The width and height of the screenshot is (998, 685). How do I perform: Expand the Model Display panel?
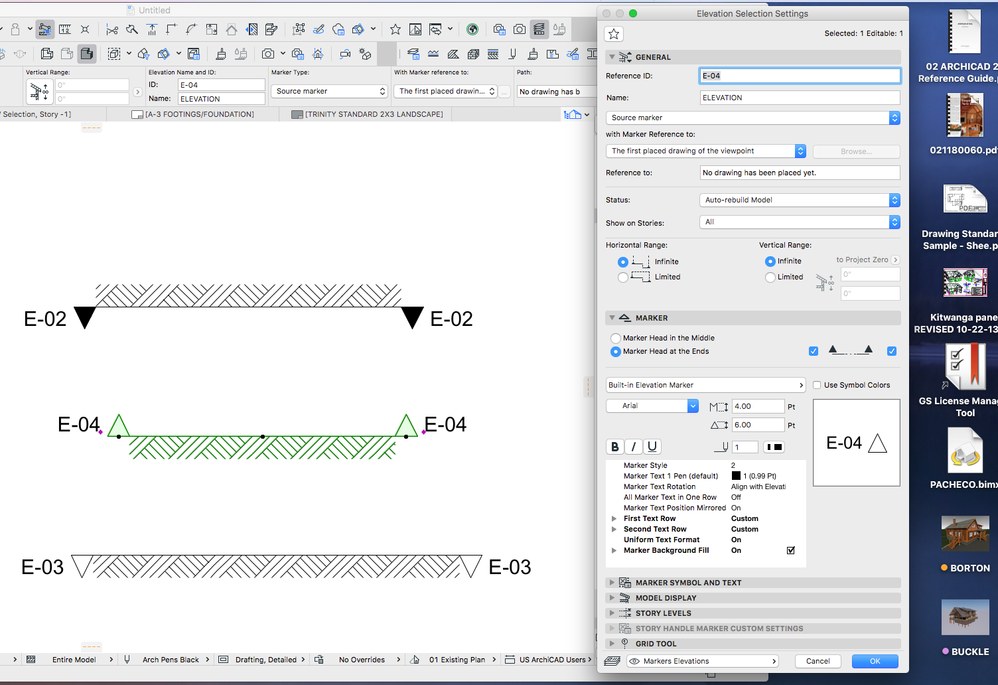(612, 598)
